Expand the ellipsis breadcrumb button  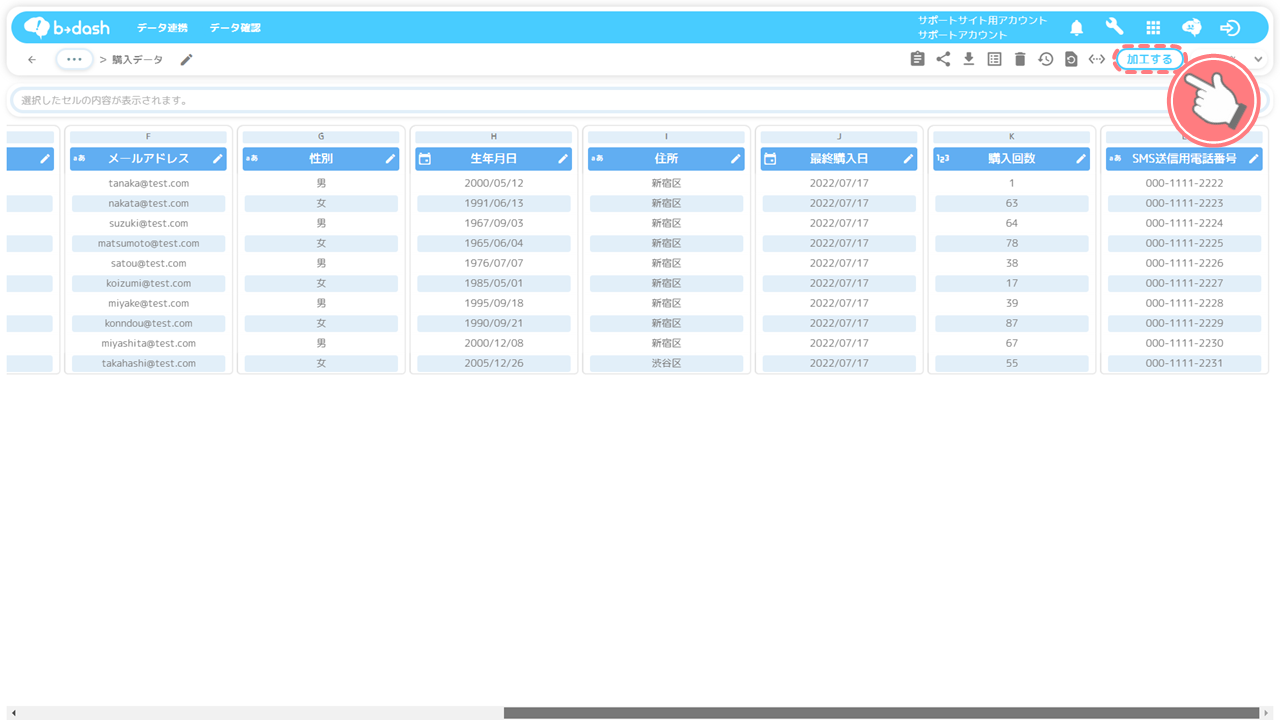coord(74,60)
